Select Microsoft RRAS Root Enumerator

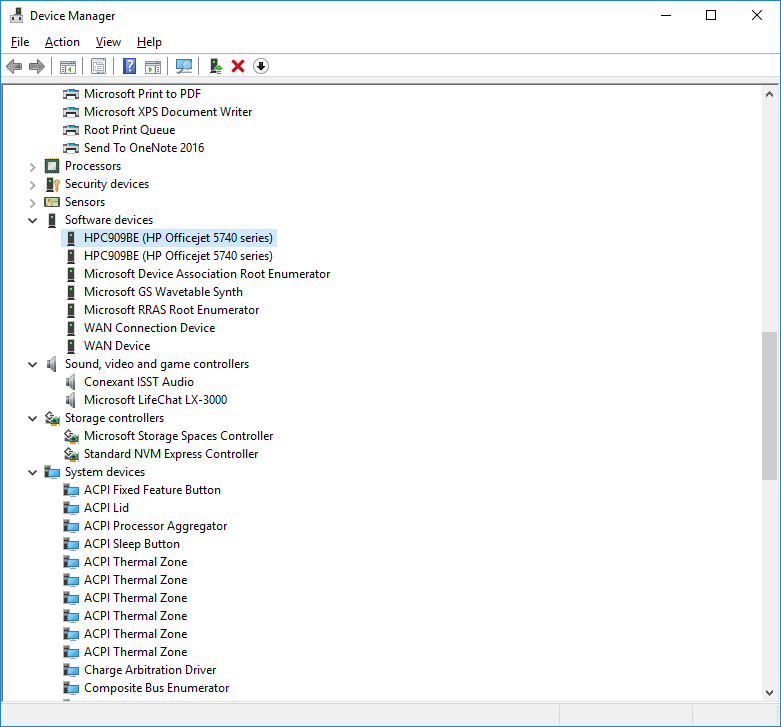171,310
